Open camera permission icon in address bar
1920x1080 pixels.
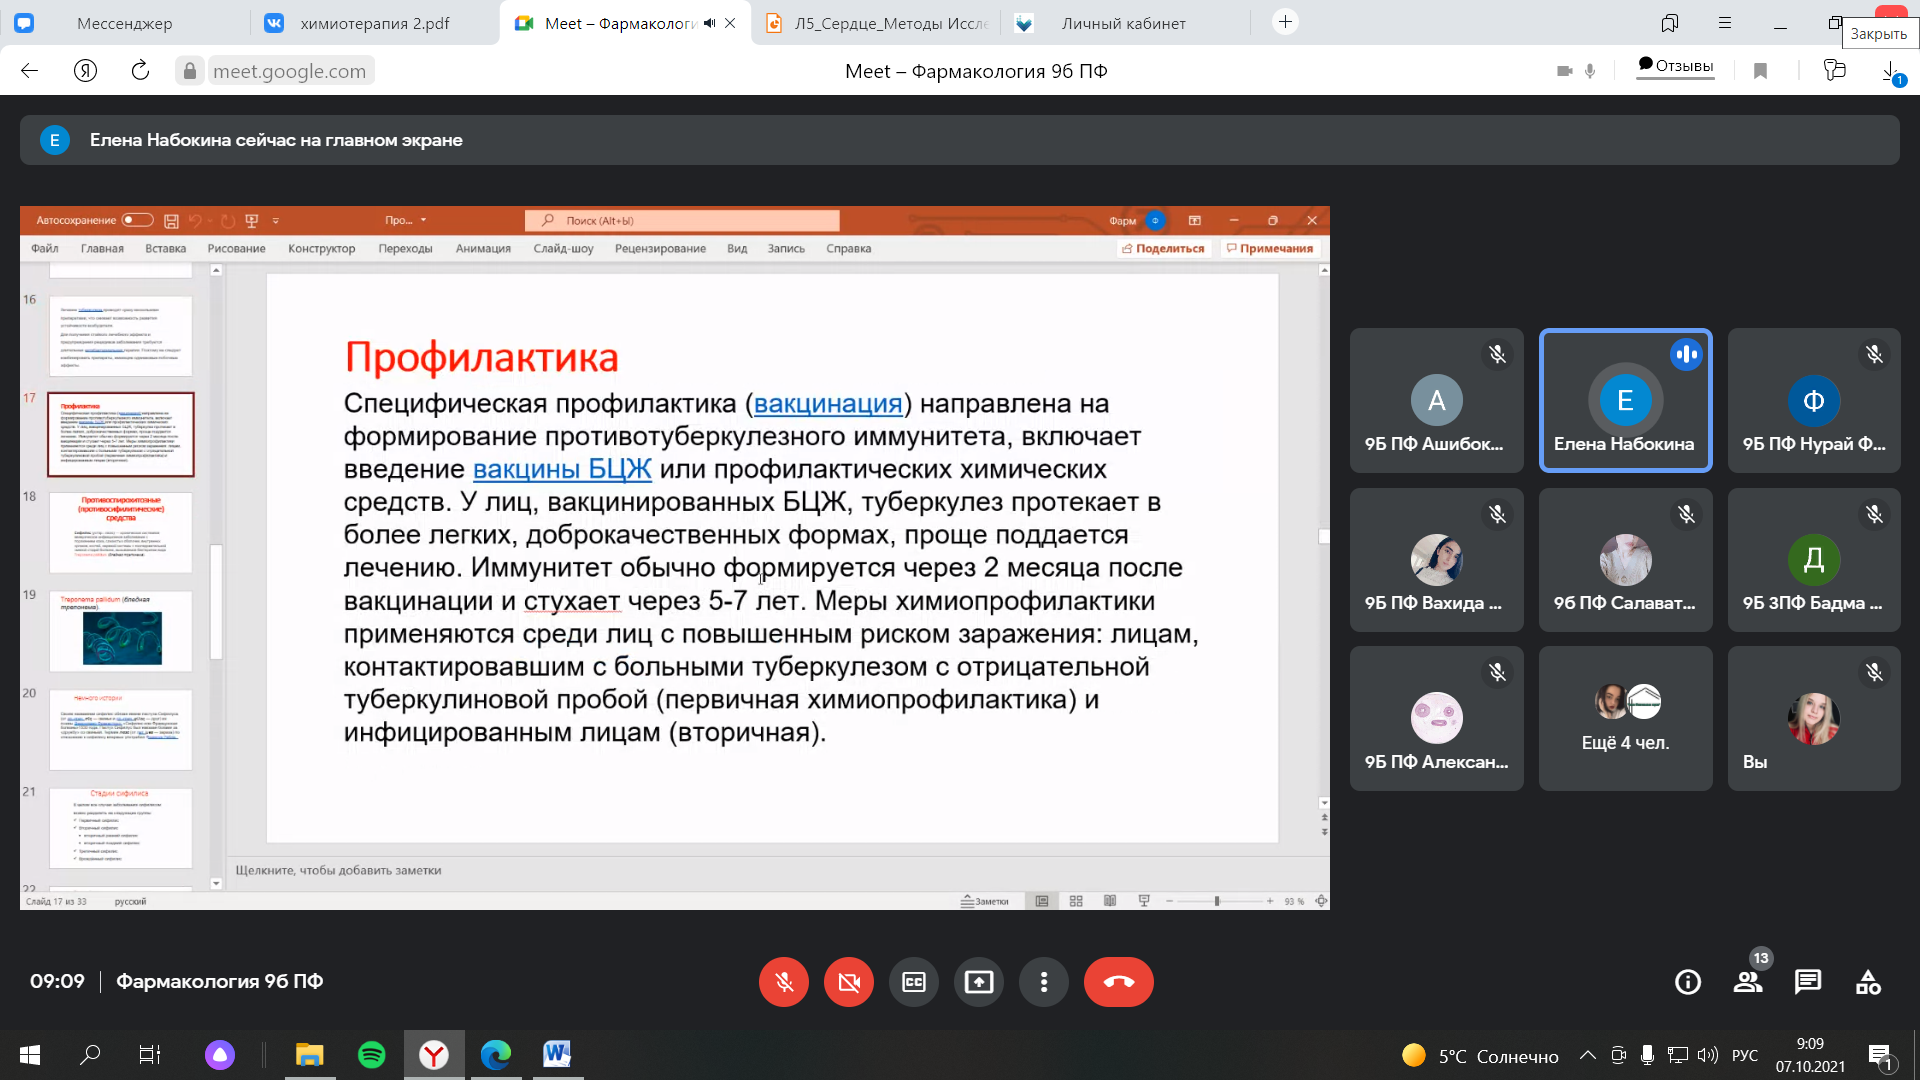pos(1565,71)
